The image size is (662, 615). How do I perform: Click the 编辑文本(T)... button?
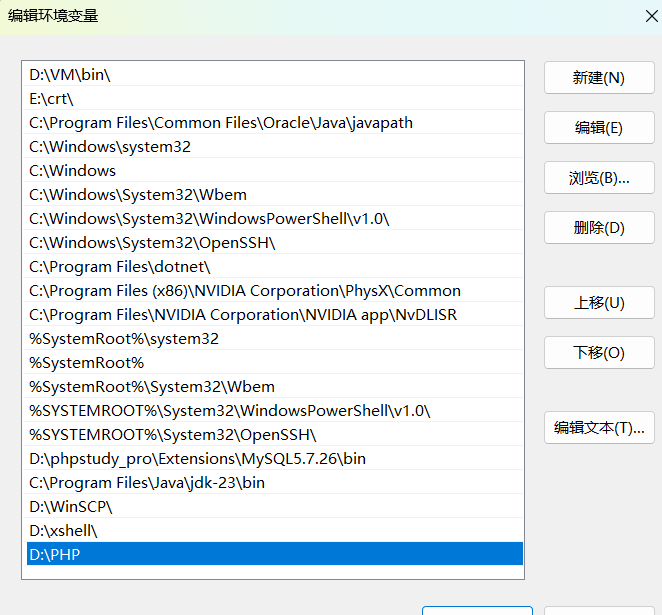tap(598, 428)
